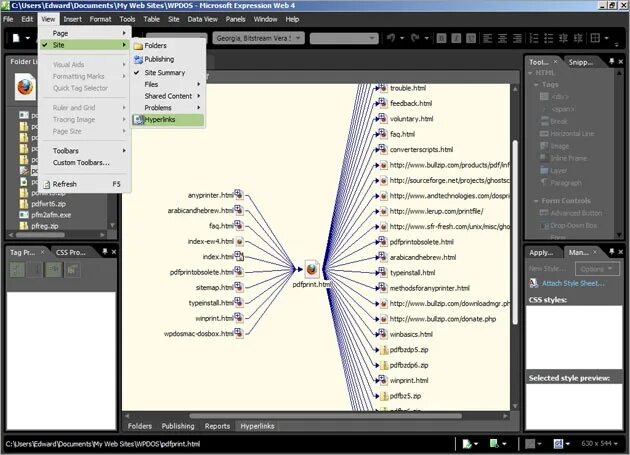Select pdfwrt6.zip in Folder List

48,204
